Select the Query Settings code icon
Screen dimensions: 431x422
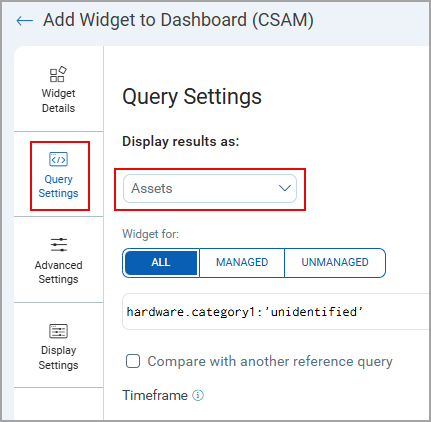[58, 159]
